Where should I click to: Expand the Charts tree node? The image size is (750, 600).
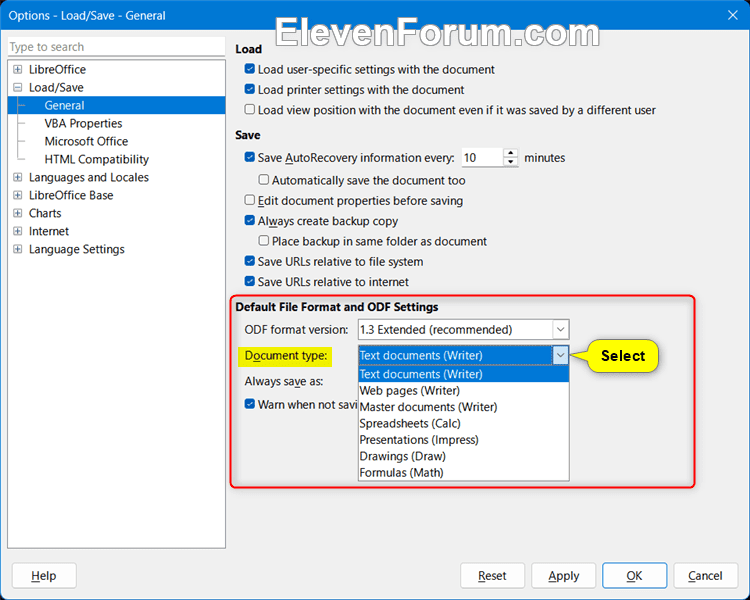point(18,213)
